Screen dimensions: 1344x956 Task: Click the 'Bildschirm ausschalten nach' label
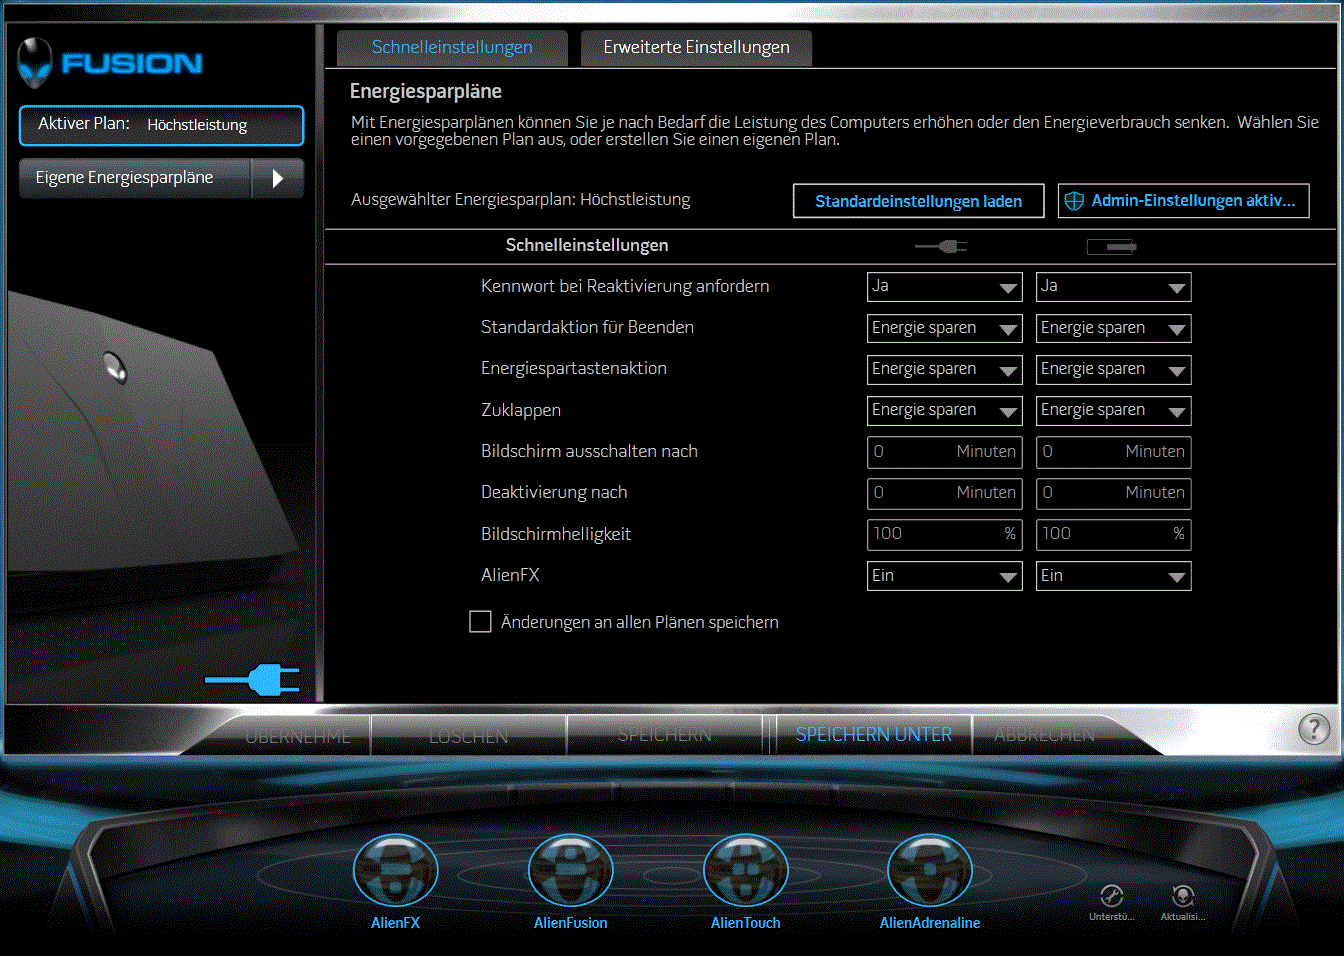pos(589,452)
